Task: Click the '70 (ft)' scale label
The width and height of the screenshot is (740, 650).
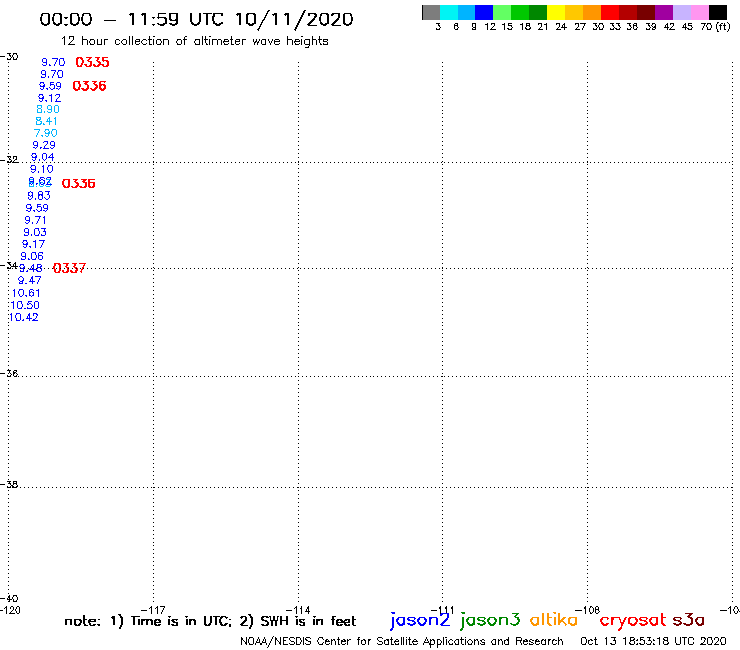Action: pos(715,27)
